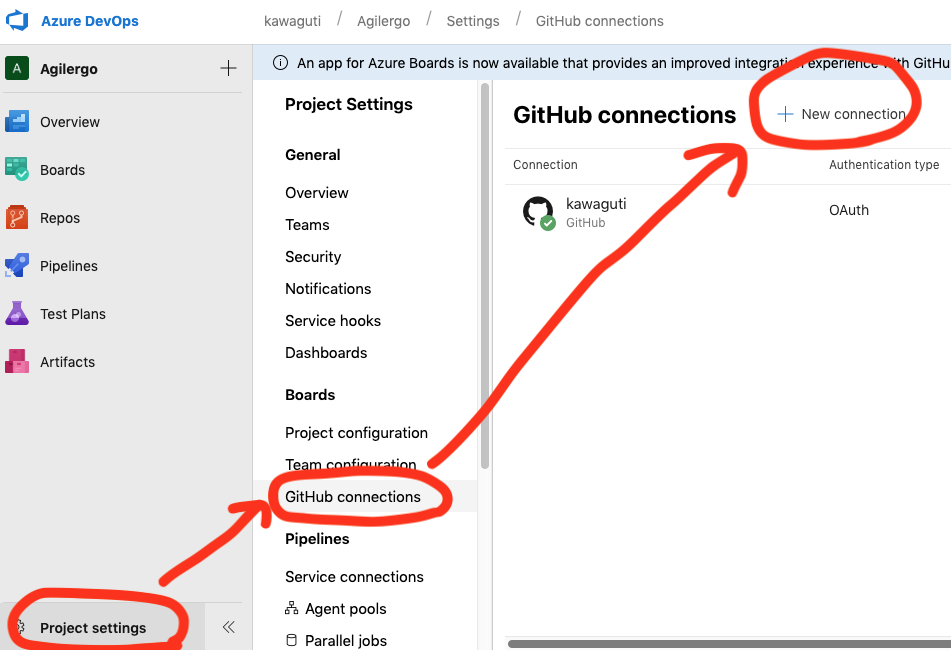The image size is (951, 650).
Task: Open Pipelines in the left navigation
Action: [x=69, y=266]
